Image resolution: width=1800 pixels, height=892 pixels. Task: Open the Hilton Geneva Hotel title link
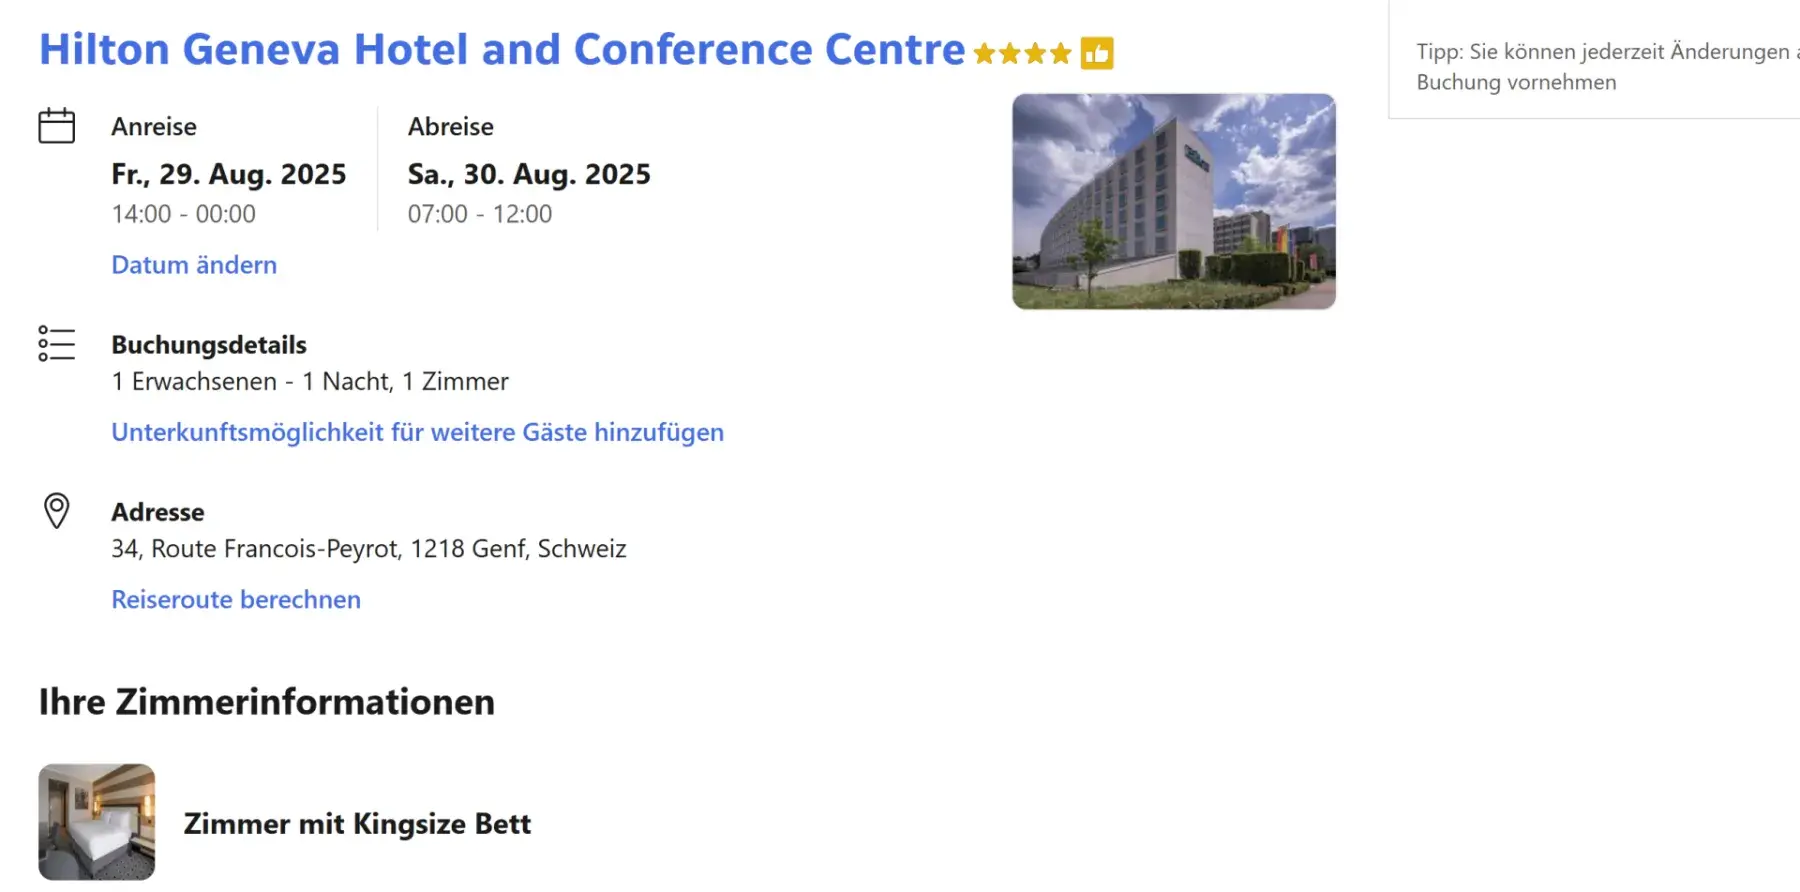501,49
